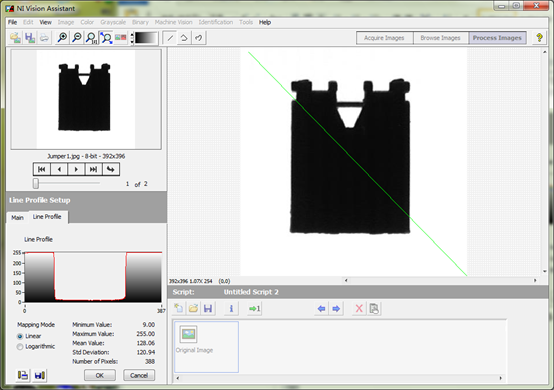This screenshot has width=554, height=390.
Task: Open the yellow question mark help icon
Action: coord(539,37)
